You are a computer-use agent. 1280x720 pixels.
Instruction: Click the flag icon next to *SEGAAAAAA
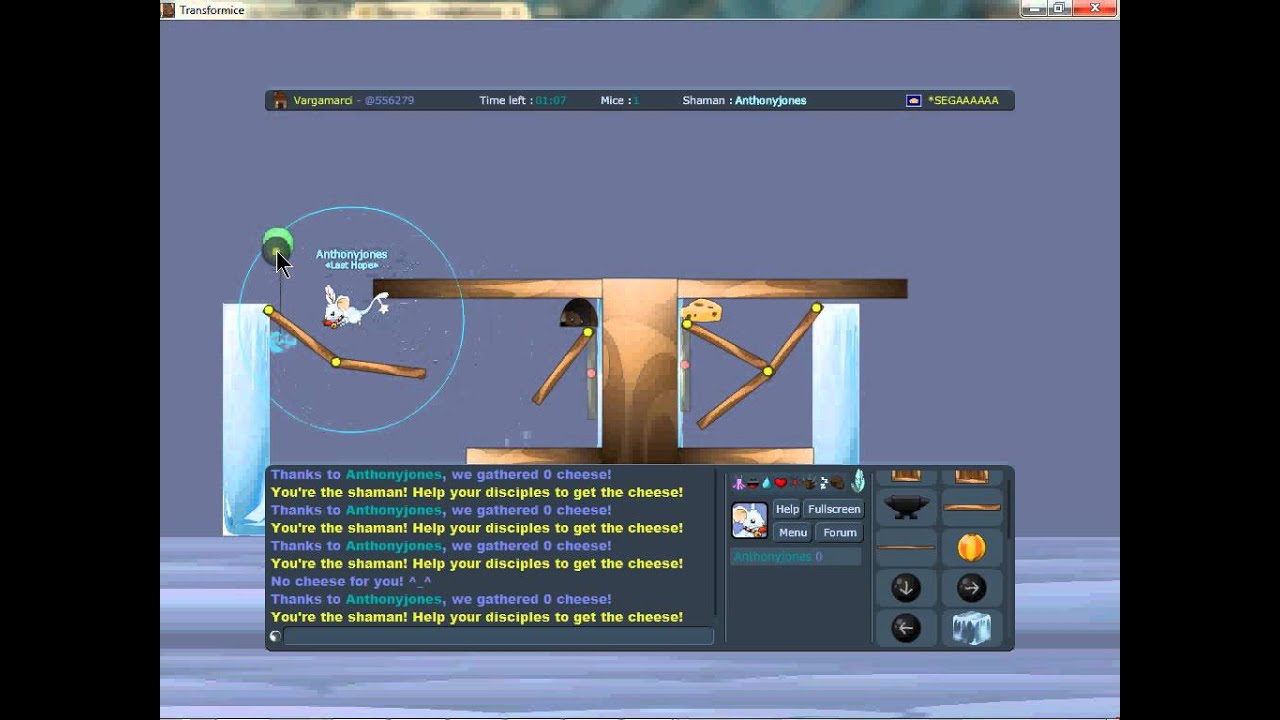click(x=913, y=100)
